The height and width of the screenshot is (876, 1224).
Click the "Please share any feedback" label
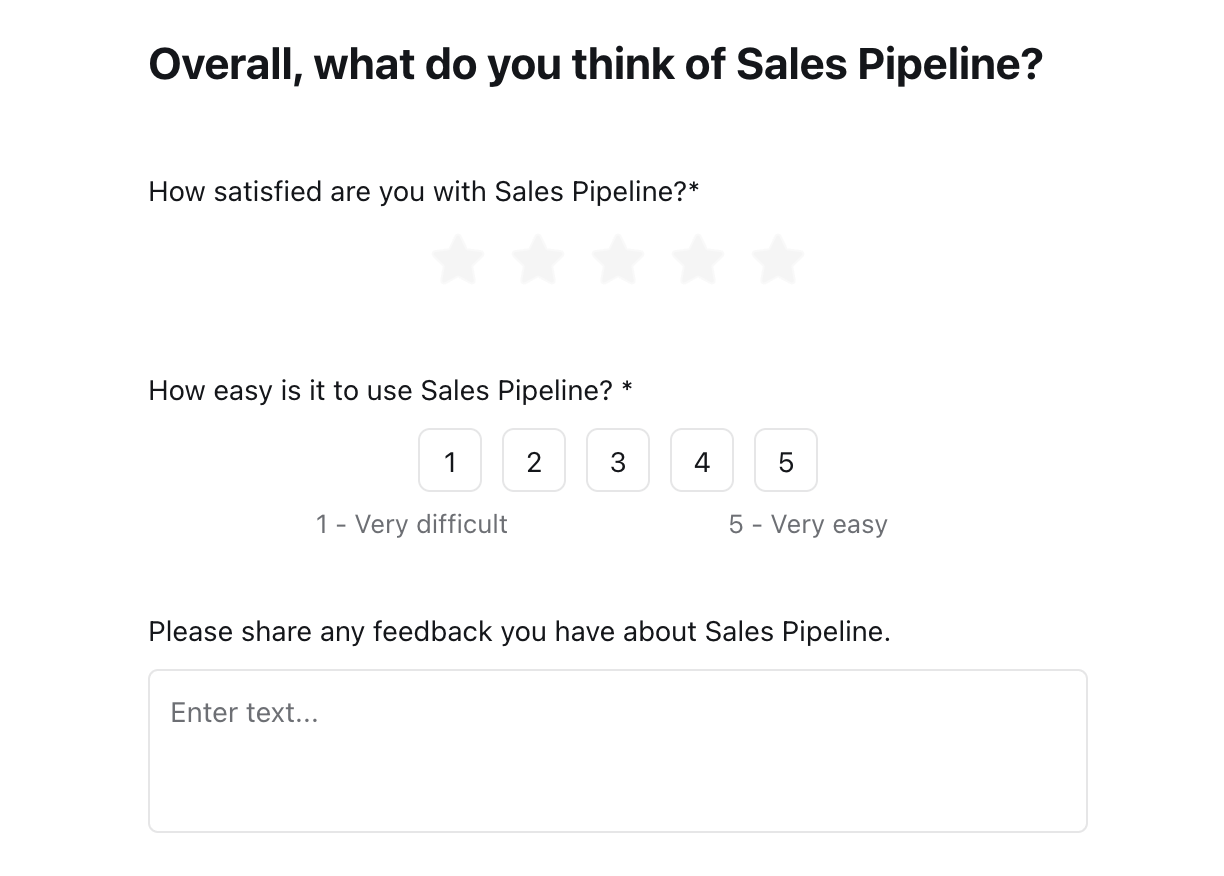519,632
